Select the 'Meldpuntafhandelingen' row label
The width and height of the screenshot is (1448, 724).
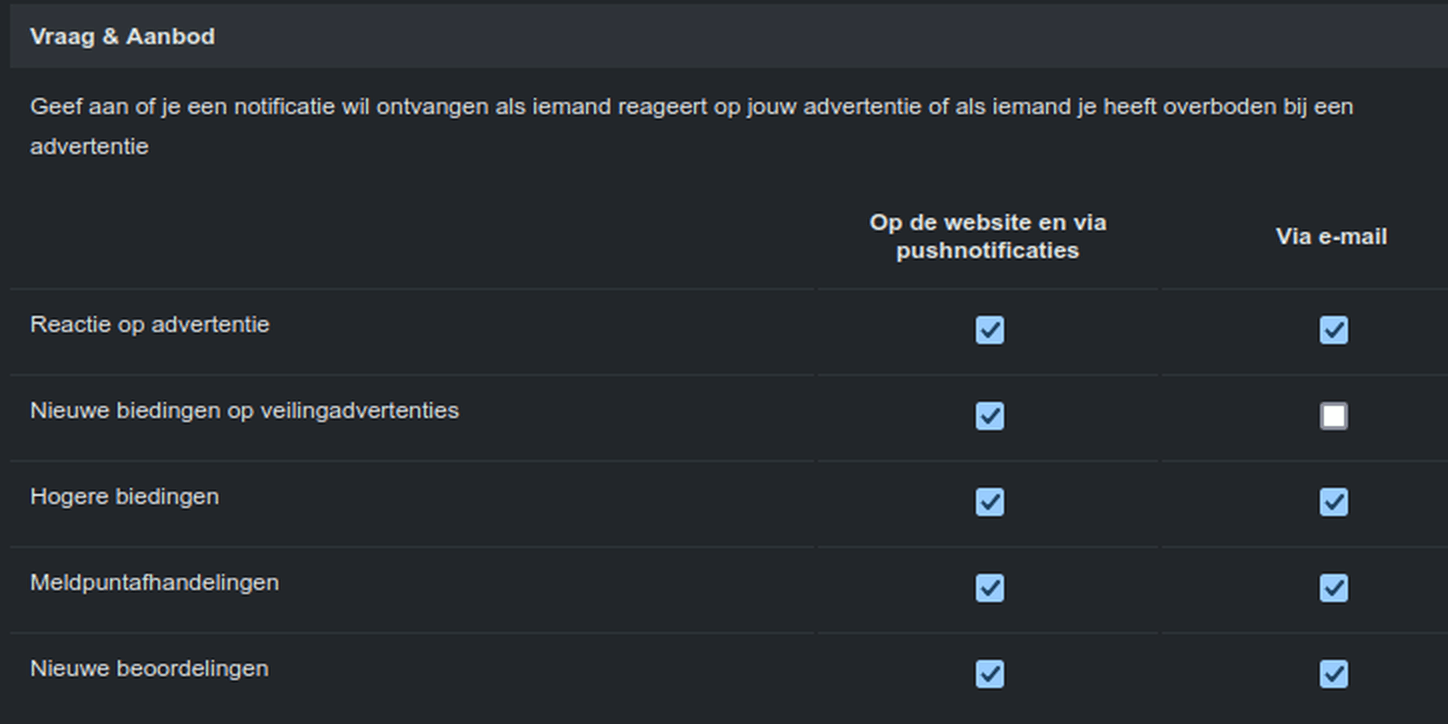click(154, 583)
